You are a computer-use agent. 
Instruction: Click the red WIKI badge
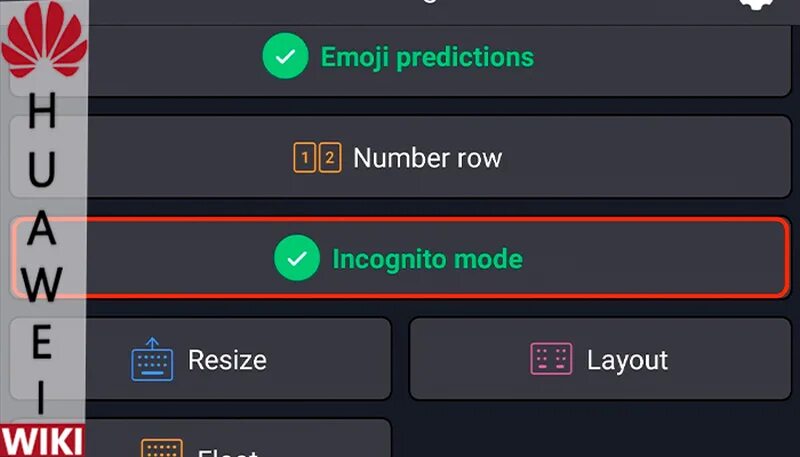pyautogui.click(x=42, y=441)
